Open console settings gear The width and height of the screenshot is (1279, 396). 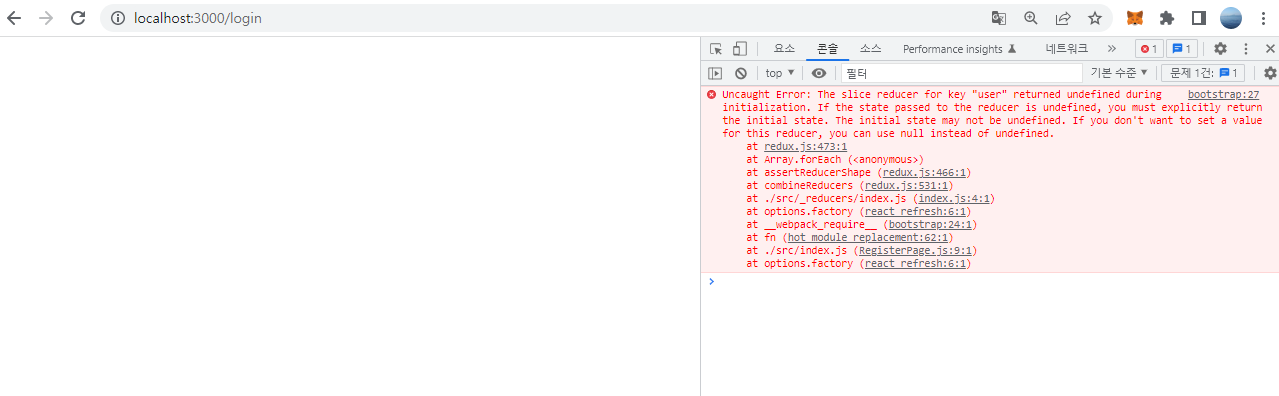tap(1270, 73)
